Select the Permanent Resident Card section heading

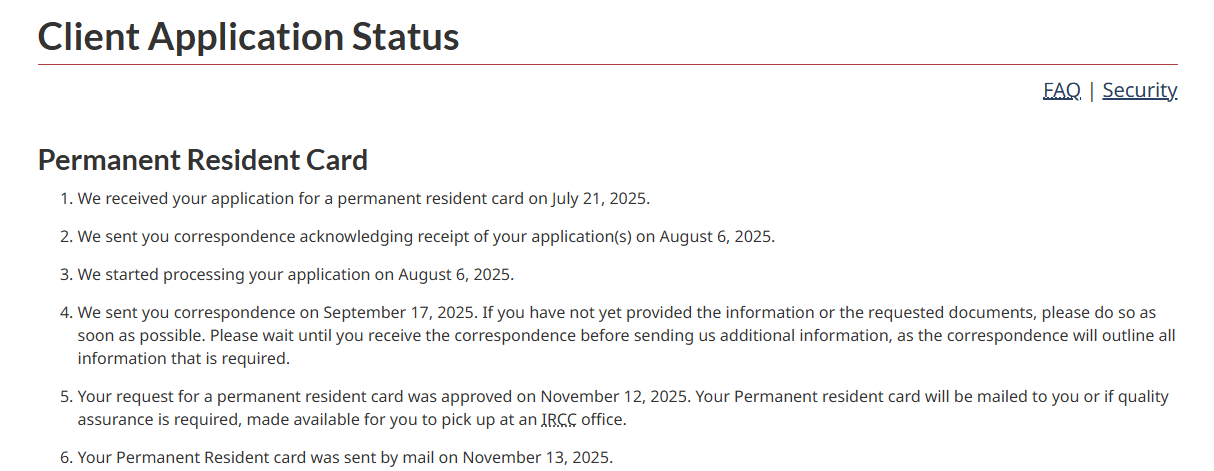point(202,160)
